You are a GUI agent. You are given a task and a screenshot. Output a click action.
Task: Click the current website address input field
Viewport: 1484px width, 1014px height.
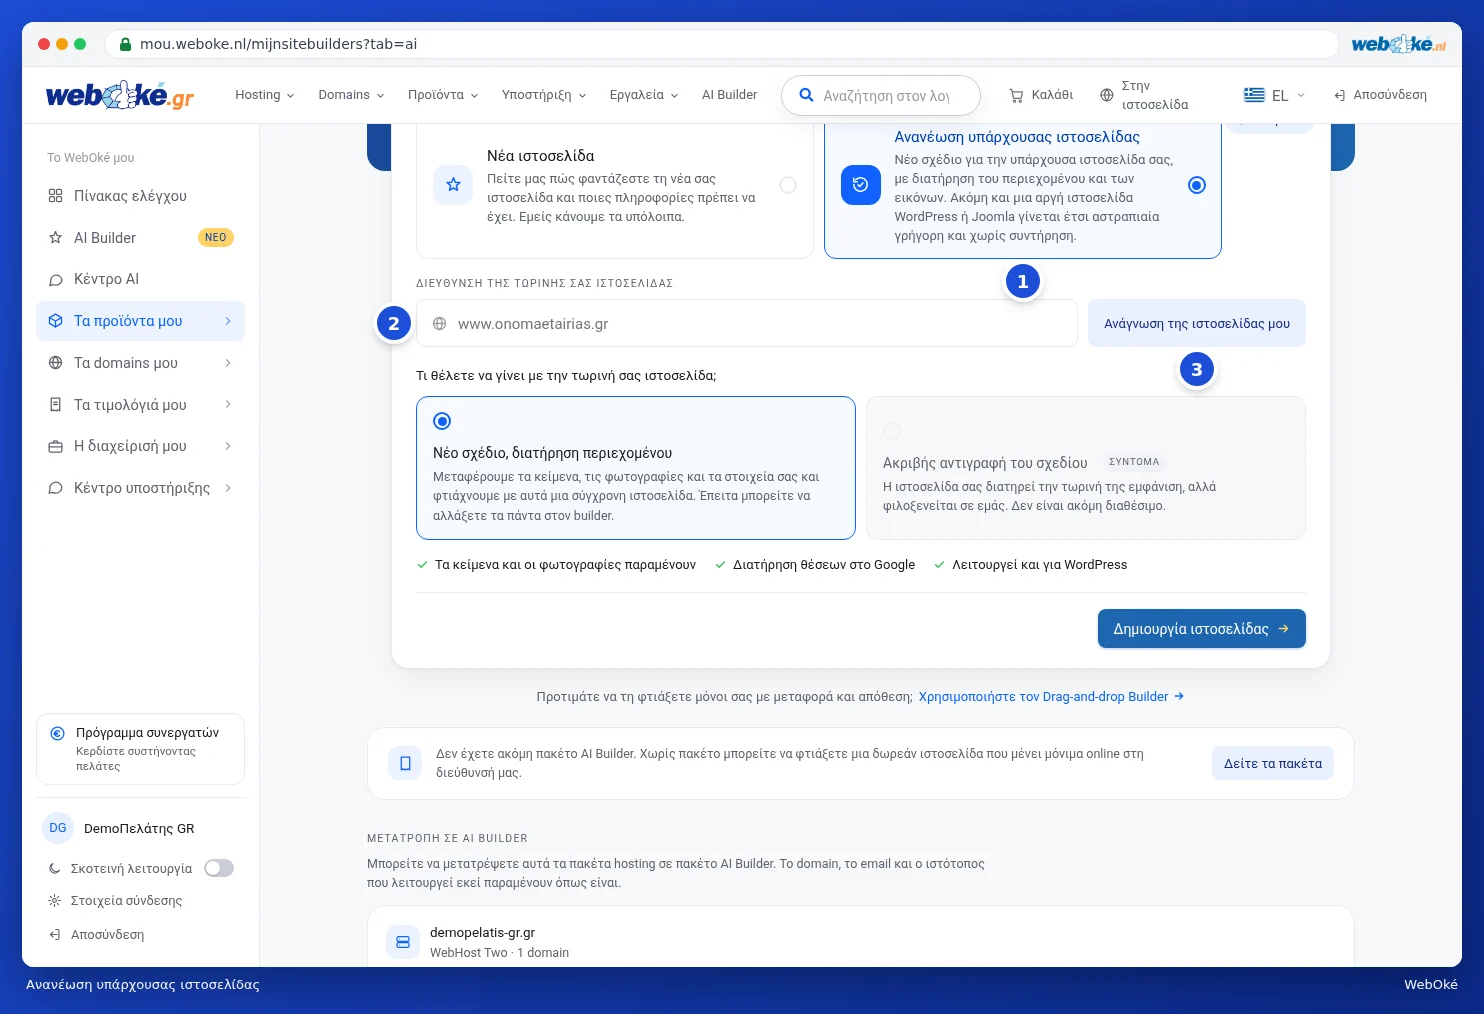coord(747,323)
